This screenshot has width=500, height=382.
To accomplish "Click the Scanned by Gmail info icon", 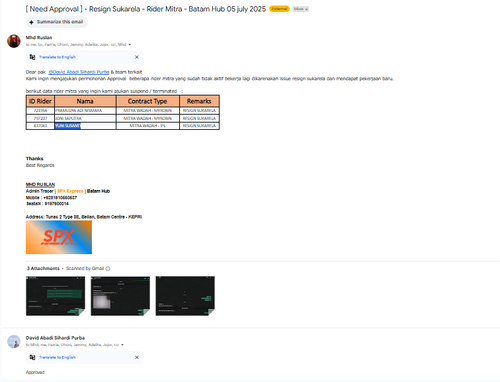I will 108,269.
